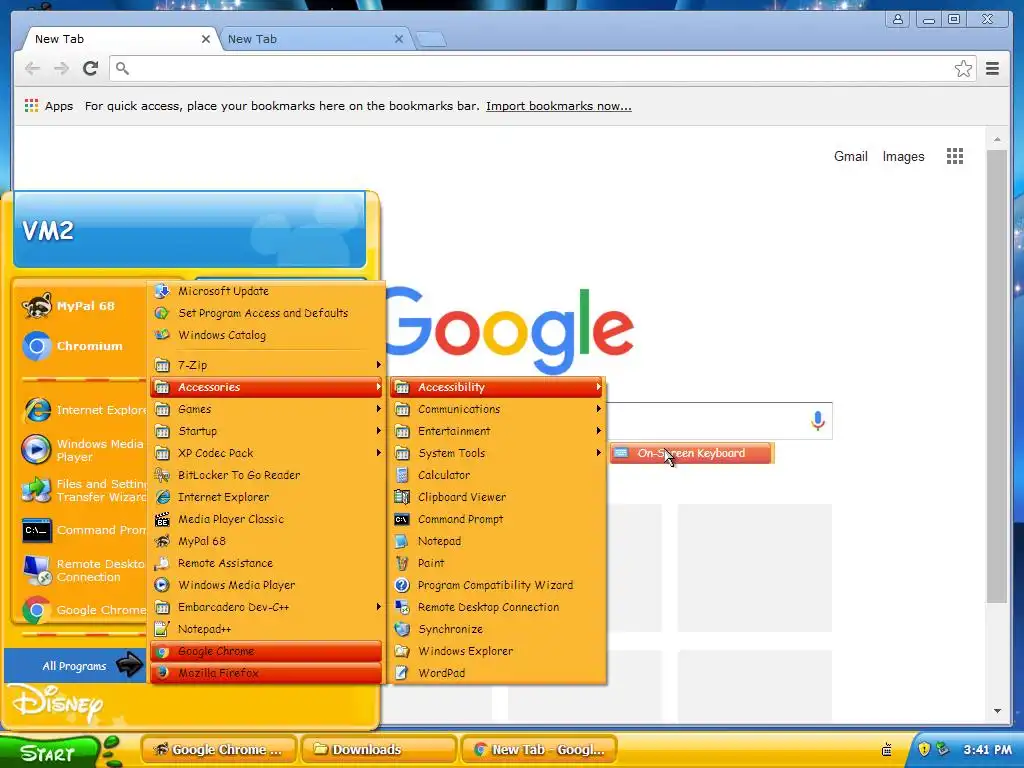1024x768 pixels.
Task: Select the Accessories folder entry
Action: 266,387
